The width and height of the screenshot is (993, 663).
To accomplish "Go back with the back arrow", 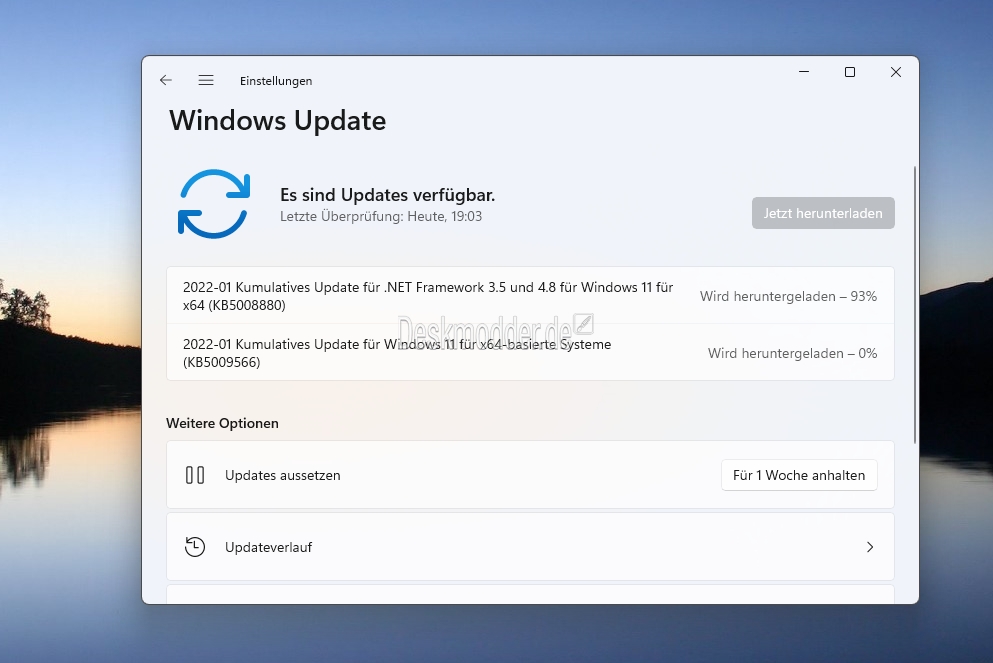I will click(x=166, y=80).
